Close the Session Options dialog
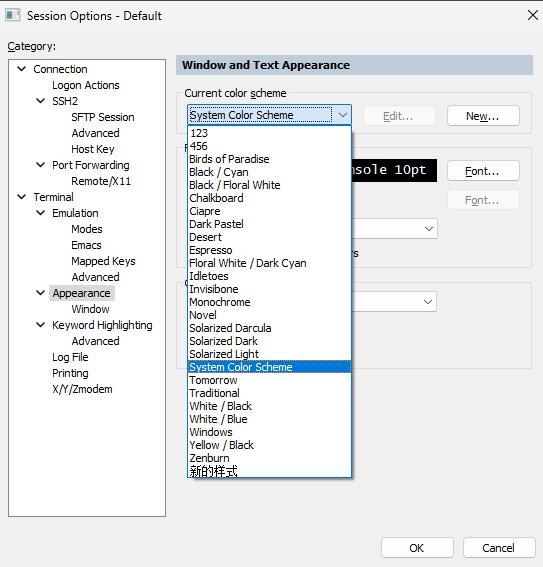The height and width of the screenshot is (567, 543). (533, 15)
